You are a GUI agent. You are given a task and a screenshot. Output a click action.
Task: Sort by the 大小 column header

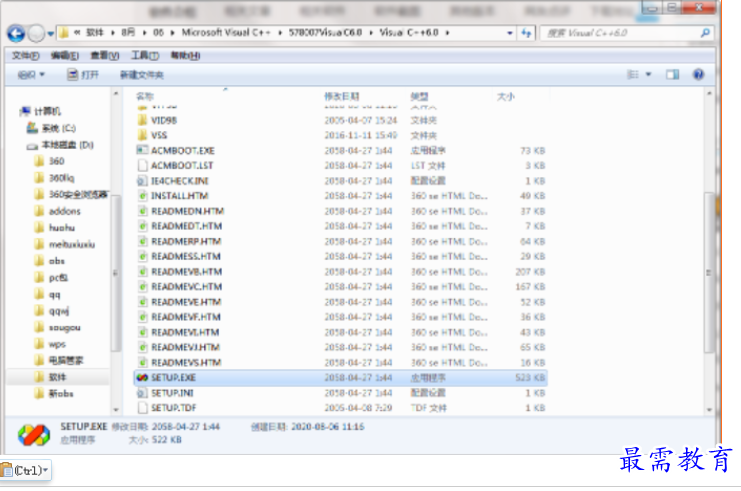[x=506, y=96]
